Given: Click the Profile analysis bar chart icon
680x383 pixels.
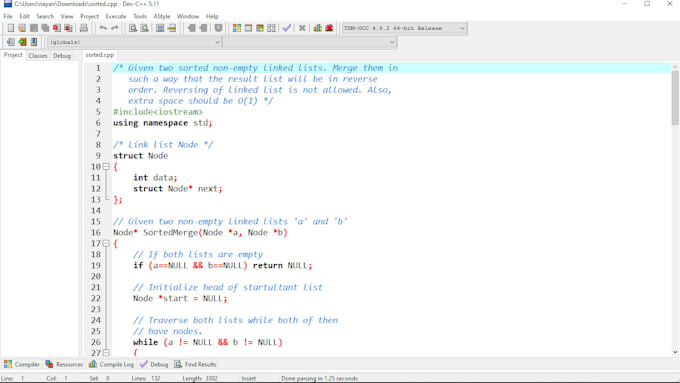Looking at the screenshot, I should (317, 28).
